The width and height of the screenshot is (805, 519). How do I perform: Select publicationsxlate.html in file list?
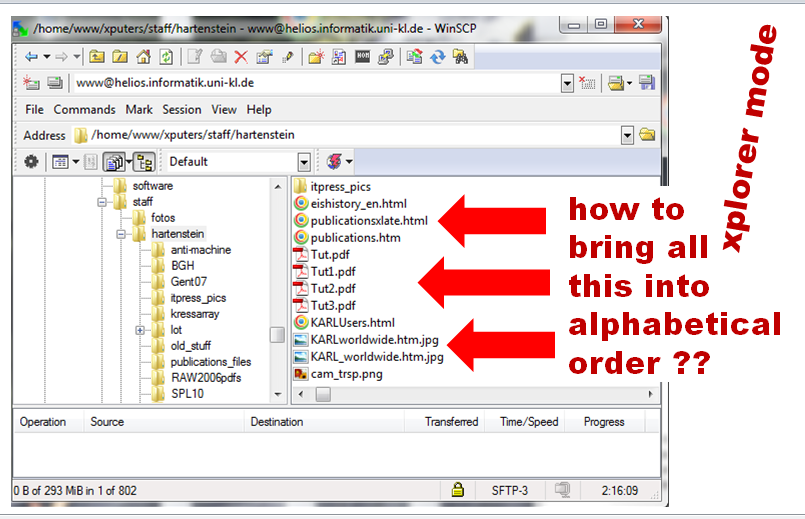tap(369, 220)
